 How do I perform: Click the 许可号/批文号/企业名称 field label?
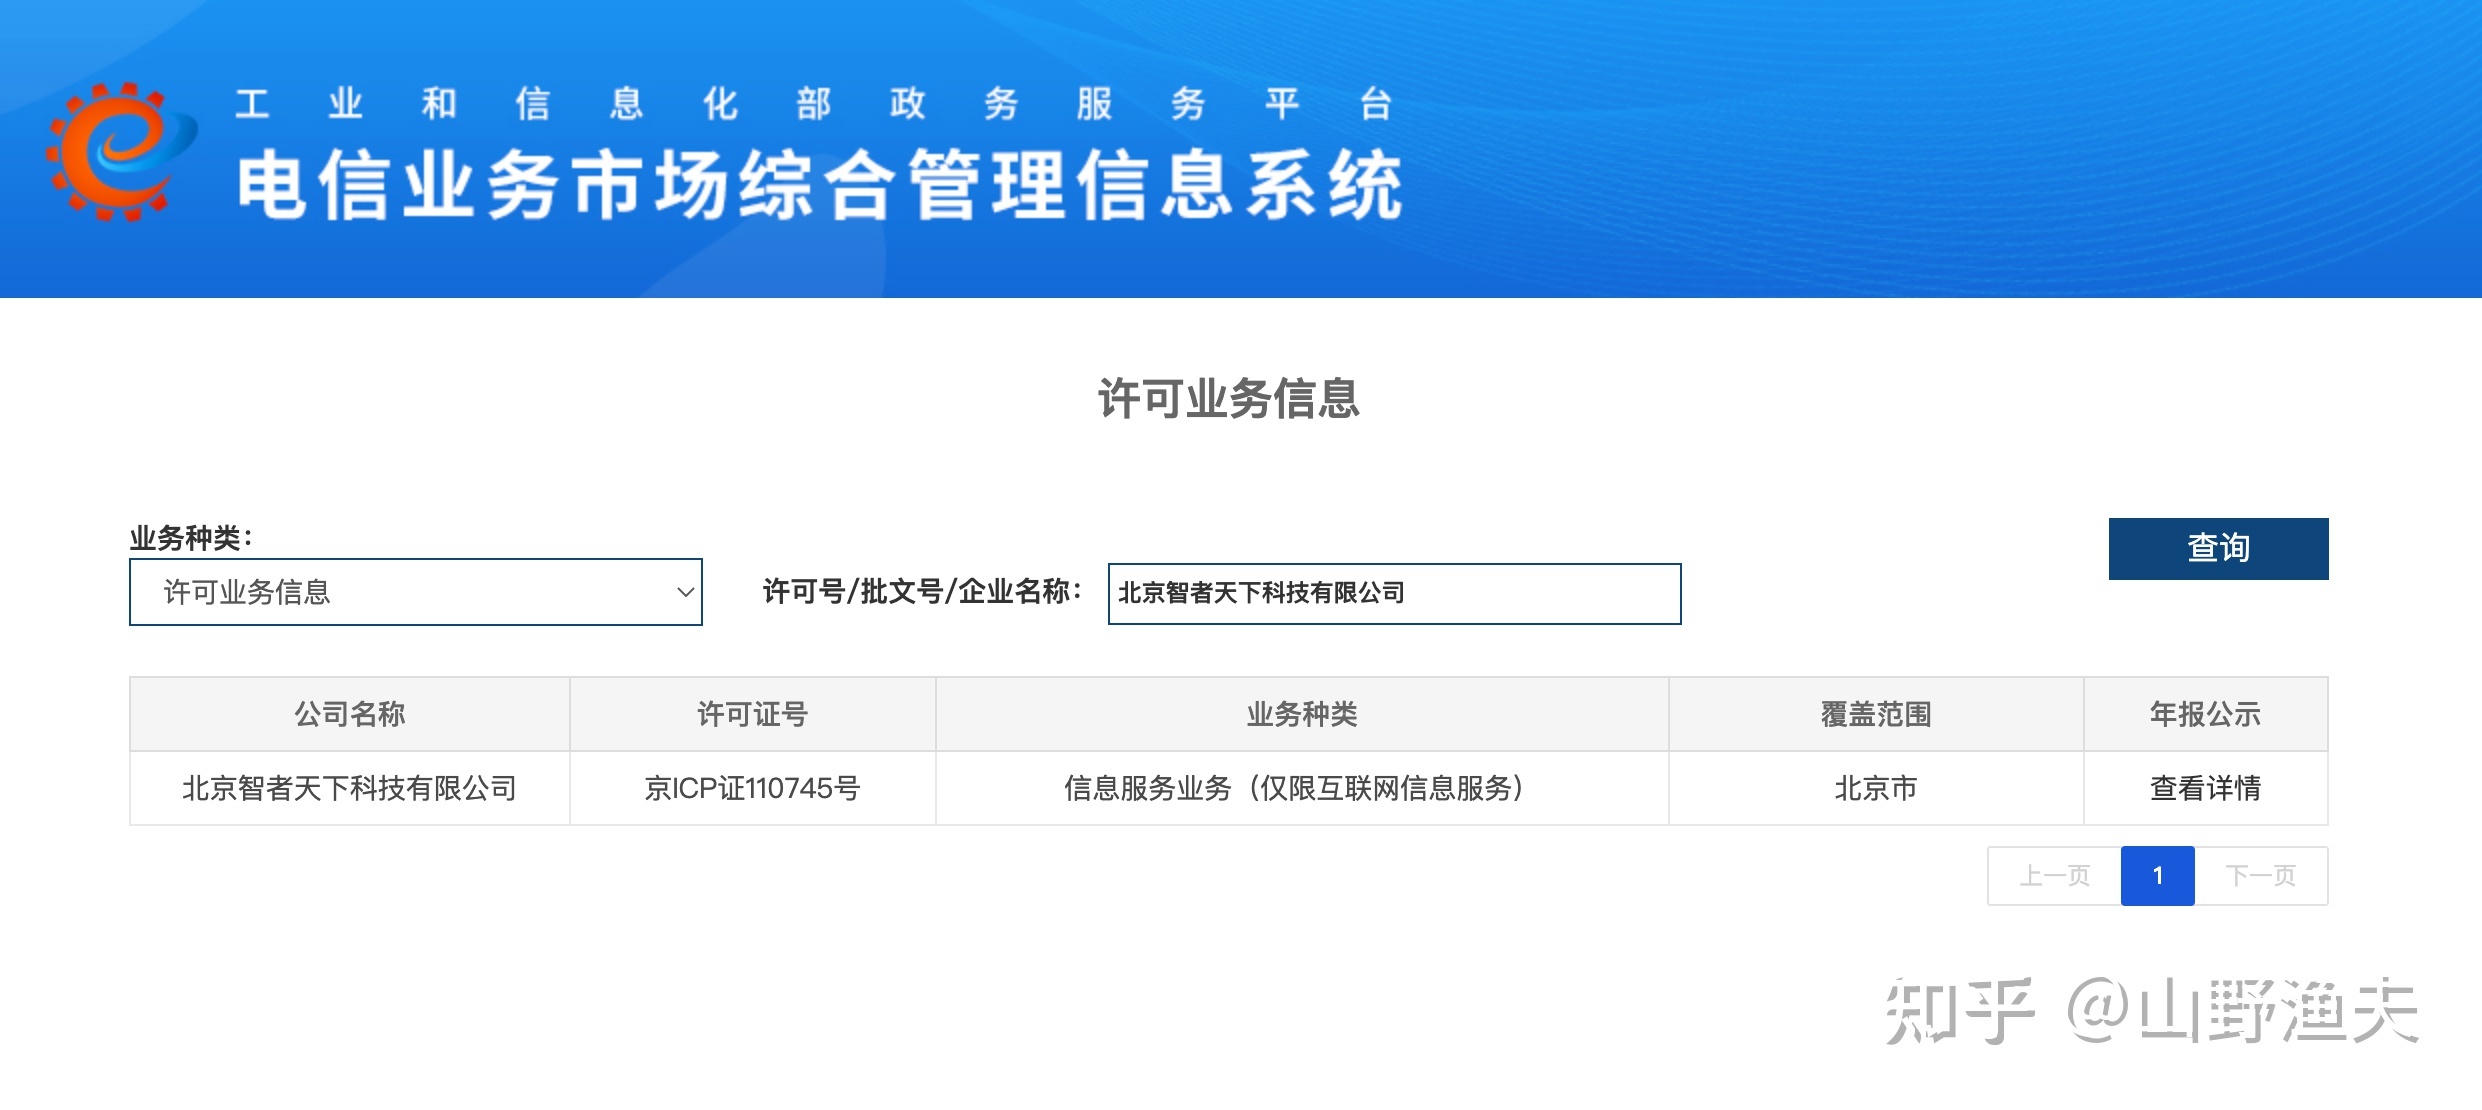(922, 592)
